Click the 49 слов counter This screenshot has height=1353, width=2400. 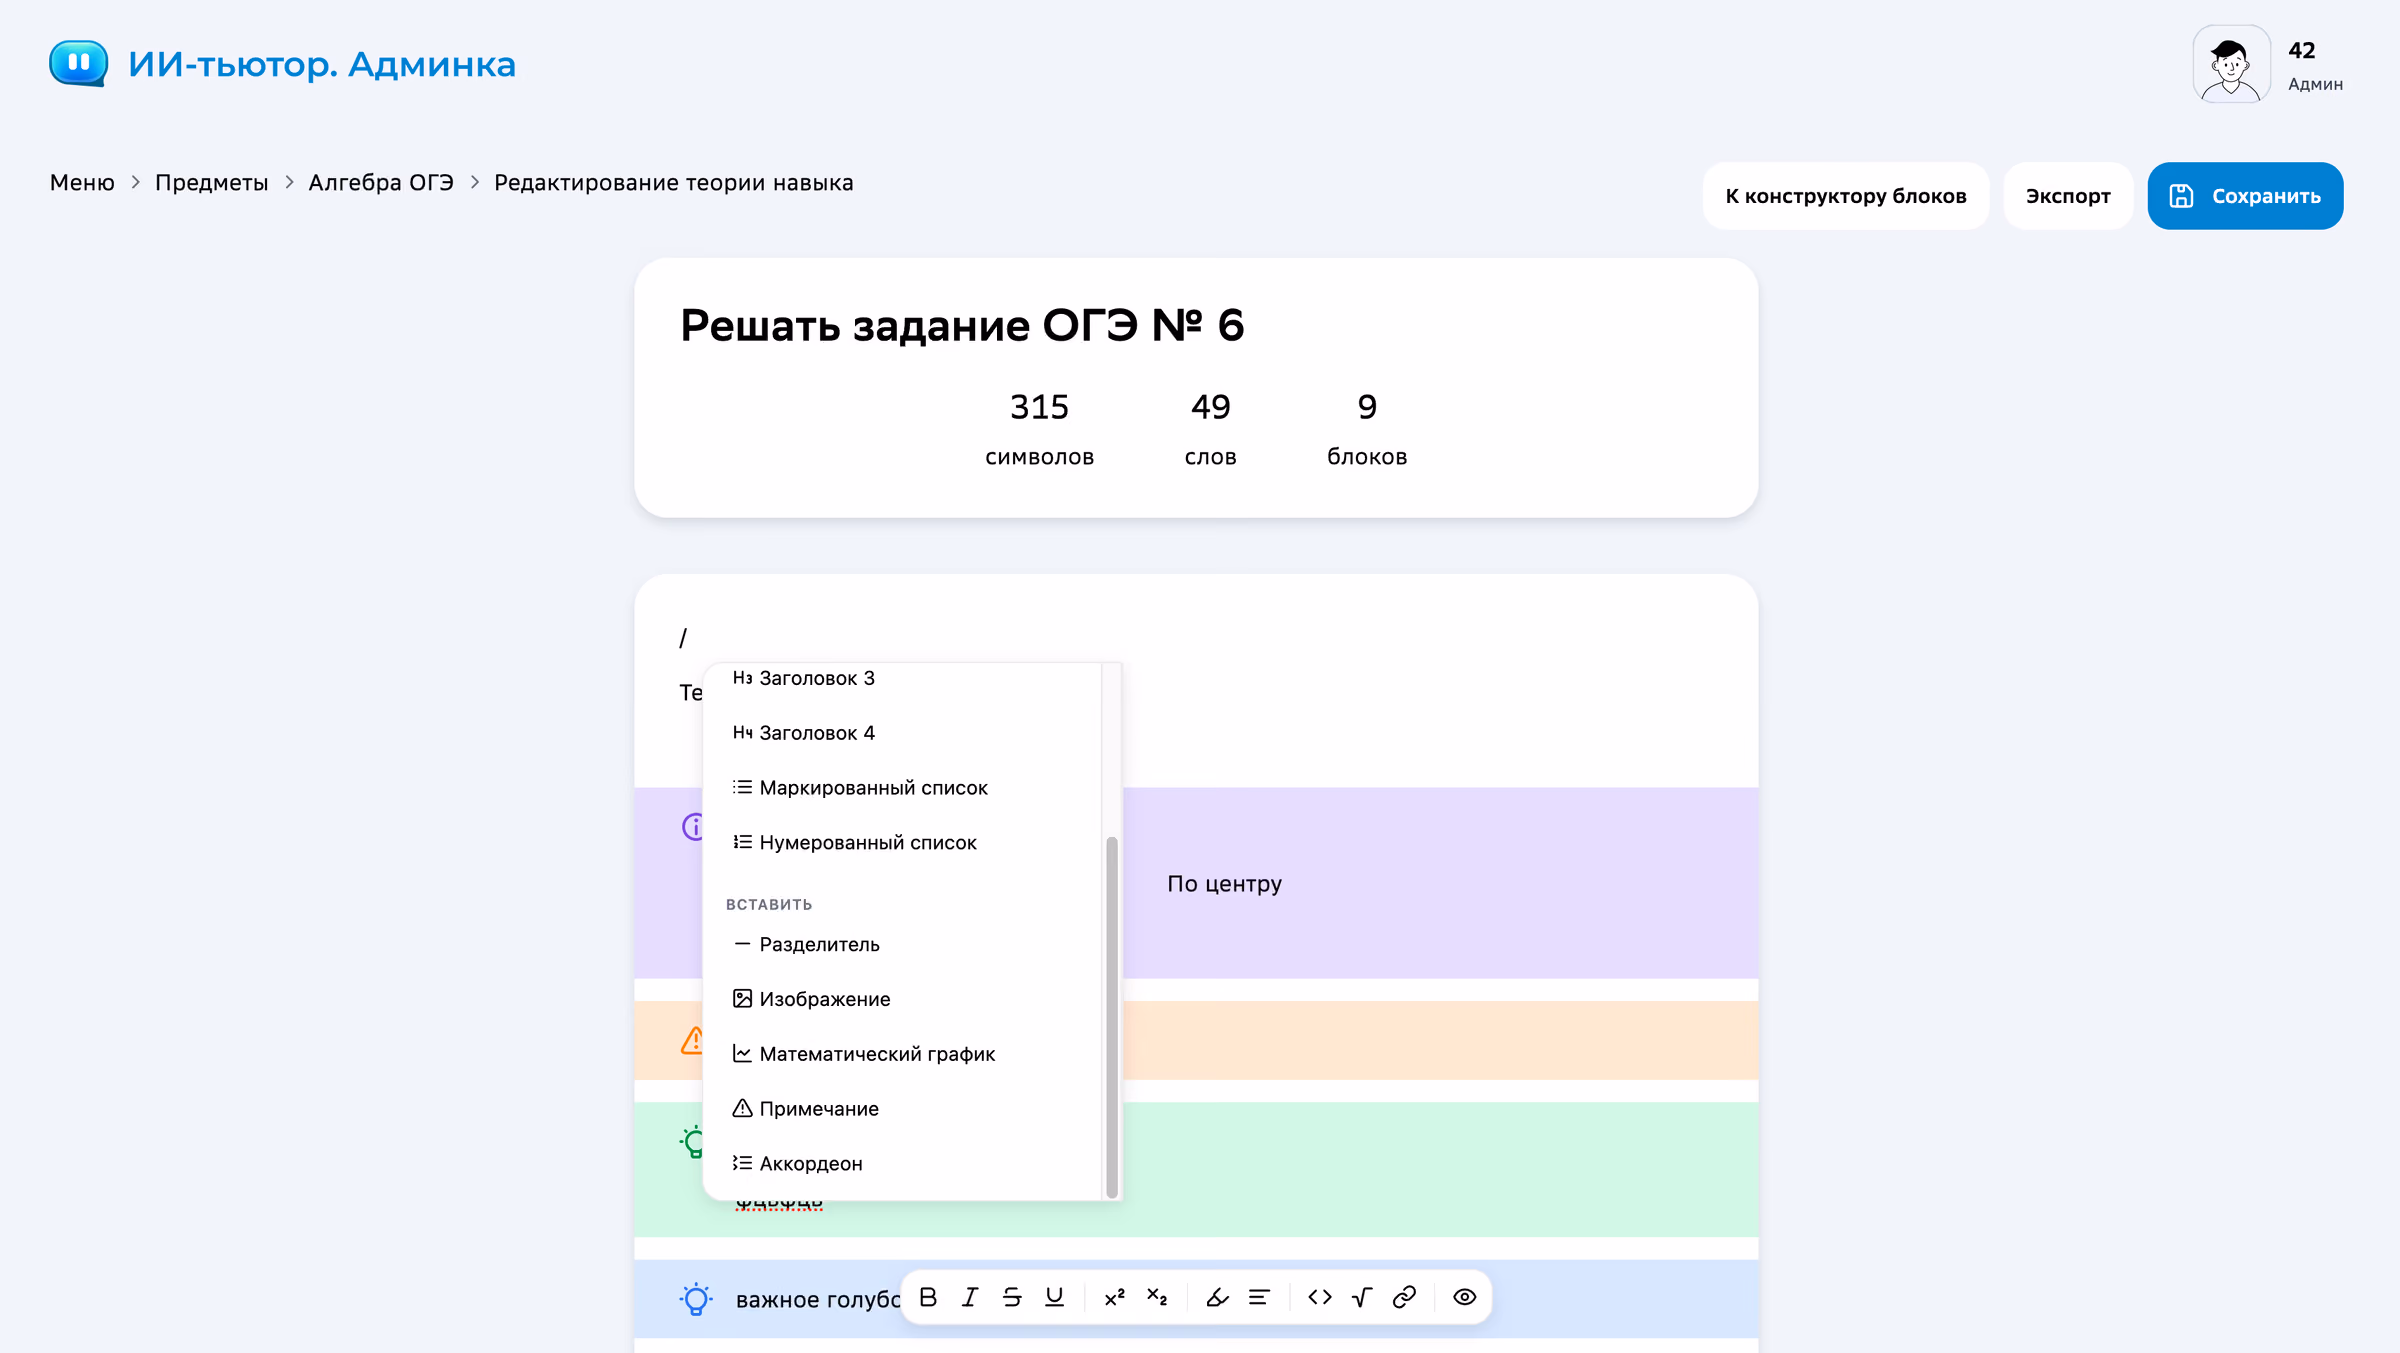pos(1210,429)
